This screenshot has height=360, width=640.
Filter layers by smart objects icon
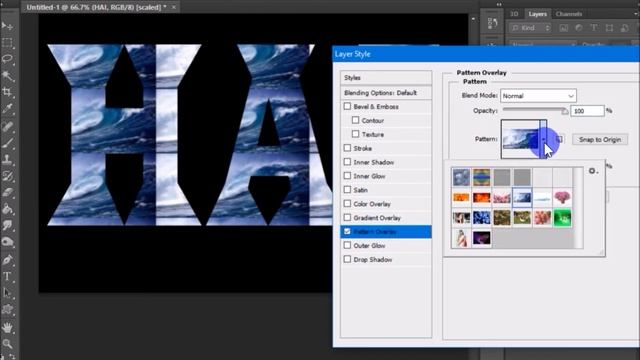[x=624, y=28]
